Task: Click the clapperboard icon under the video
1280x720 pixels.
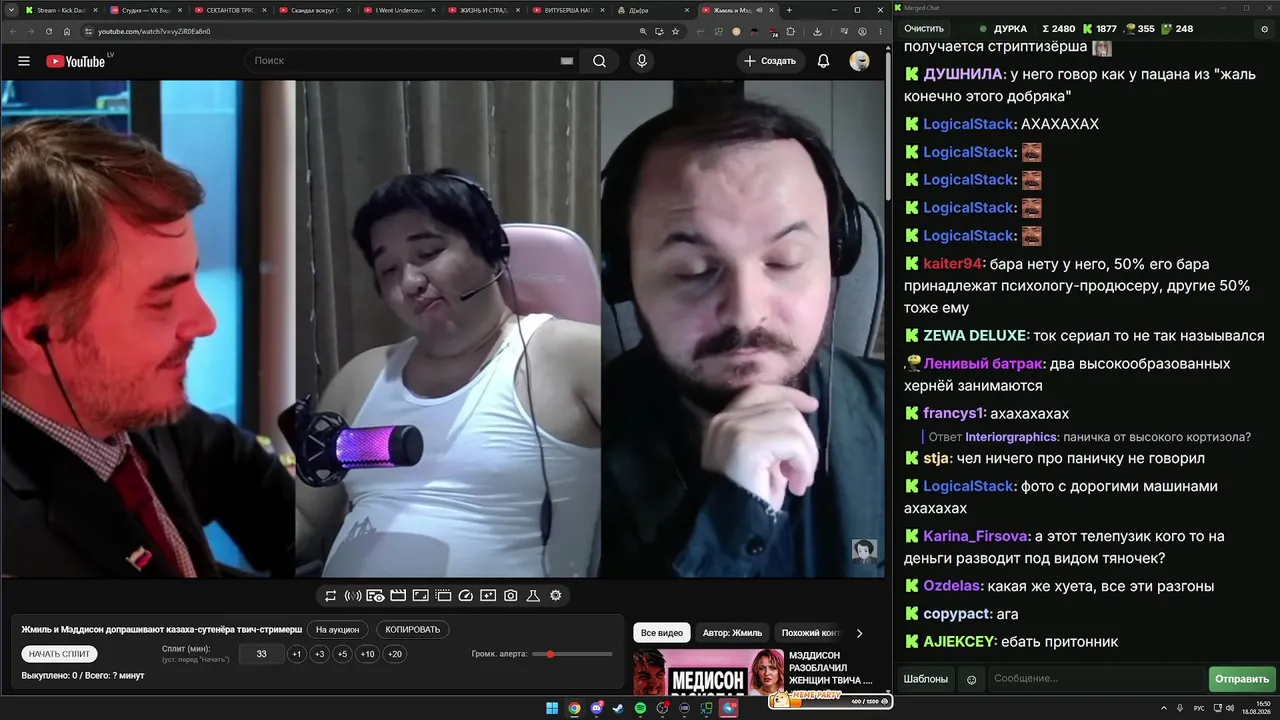Action: 398,596
